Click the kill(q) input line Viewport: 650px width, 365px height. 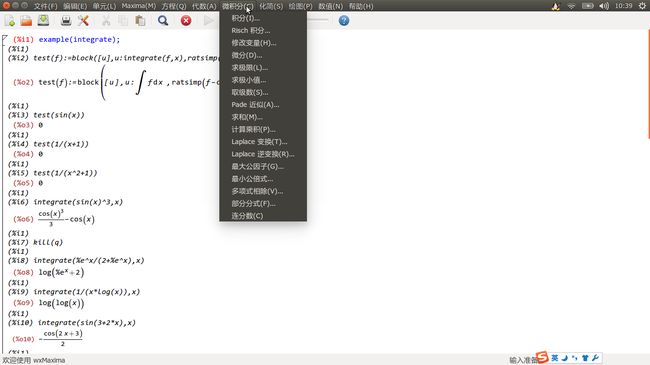click(48, 242)
